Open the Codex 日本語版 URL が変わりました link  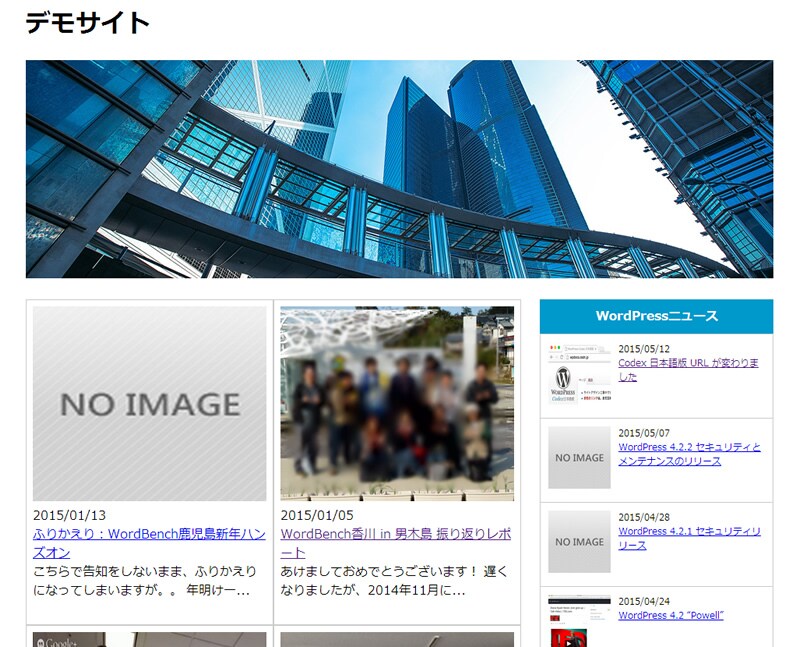[x=688, y=370]
